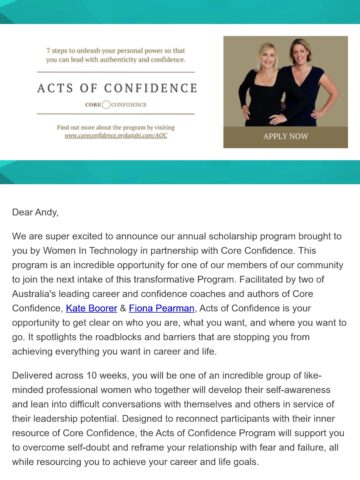The height and width of the screenshot is (480, 360).
Task: Click the top teal header banner
Action: (180, 12)
